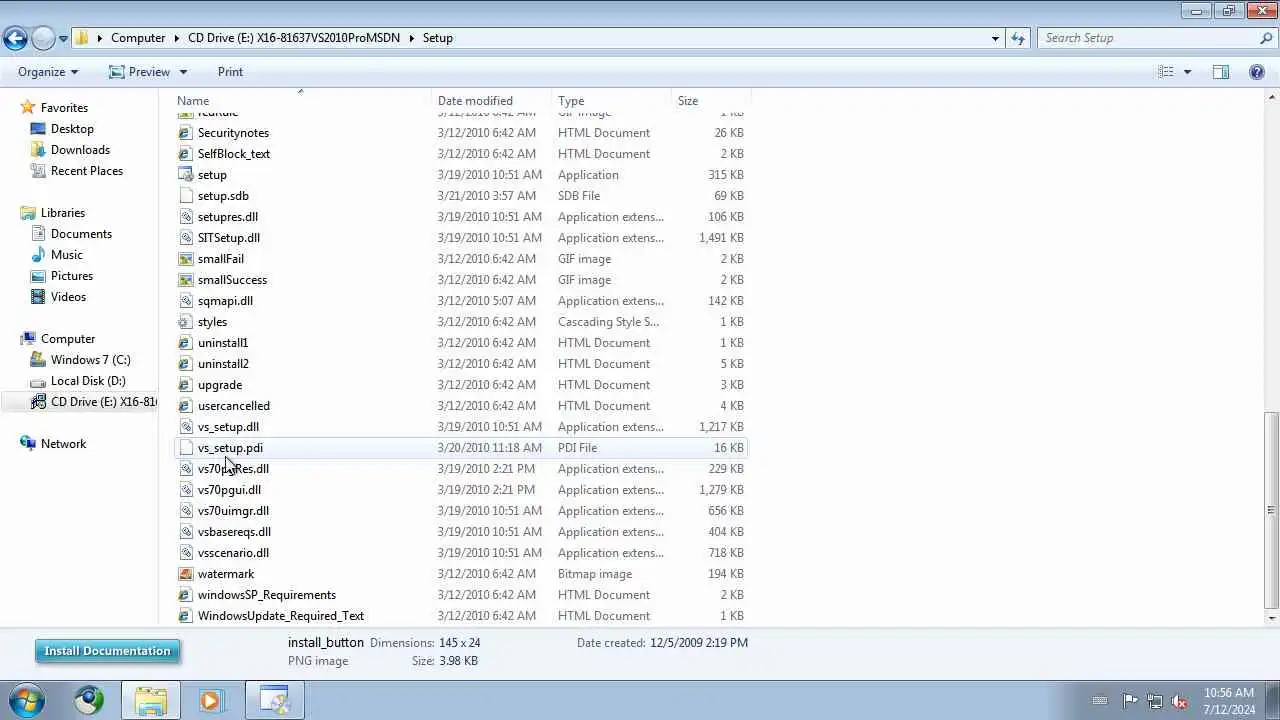Click the volume icon in system tray
The image size is (1280, 720).
[x=1179, y=701]
